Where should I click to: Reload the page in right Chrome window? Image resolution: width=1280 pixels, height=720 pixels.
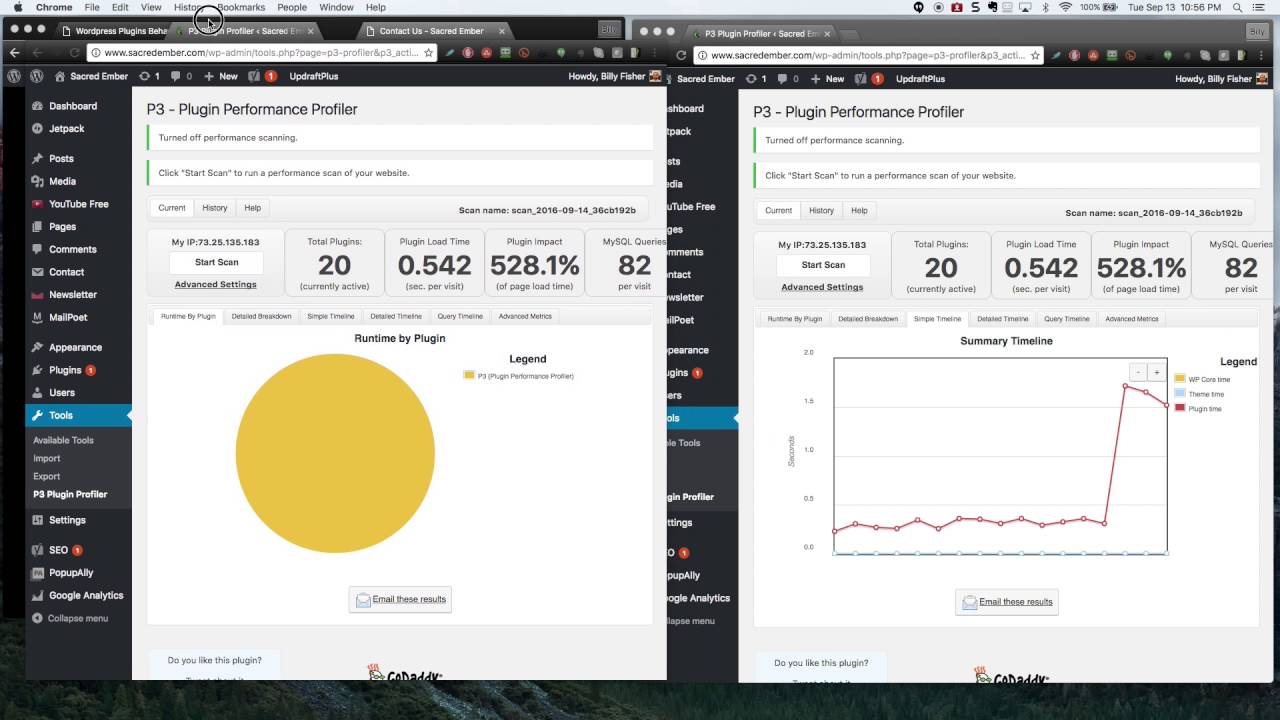682,56
